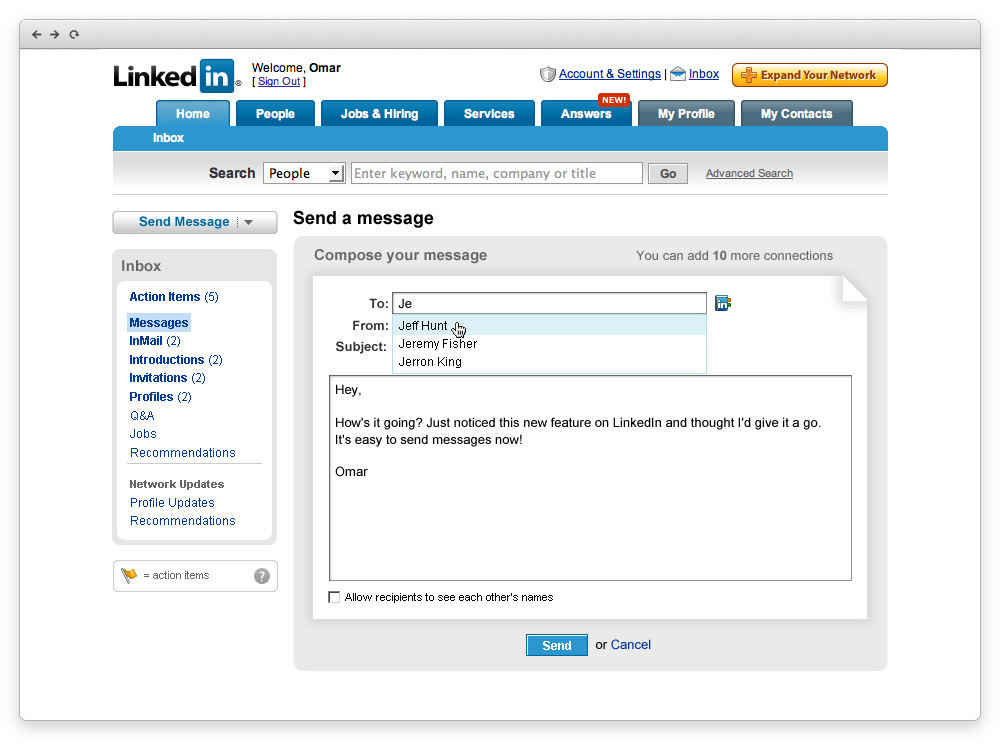Switch to the Home tab
Image resolution: width=1000 pixels, height=747 pixels.
[193, 114]
